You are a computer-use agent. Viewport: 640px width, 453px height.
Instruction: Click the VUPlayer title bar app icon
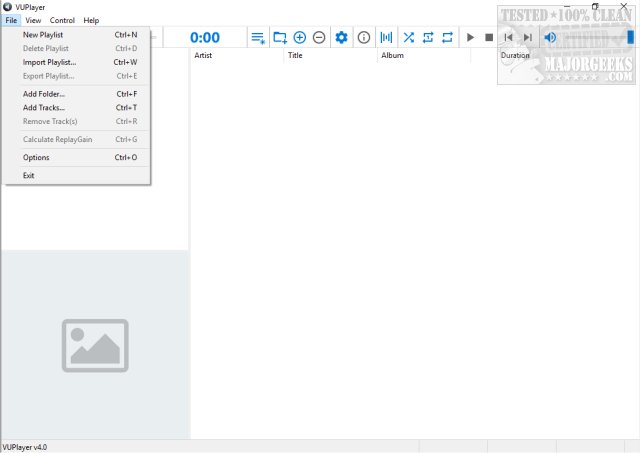(x=7, y=7)
